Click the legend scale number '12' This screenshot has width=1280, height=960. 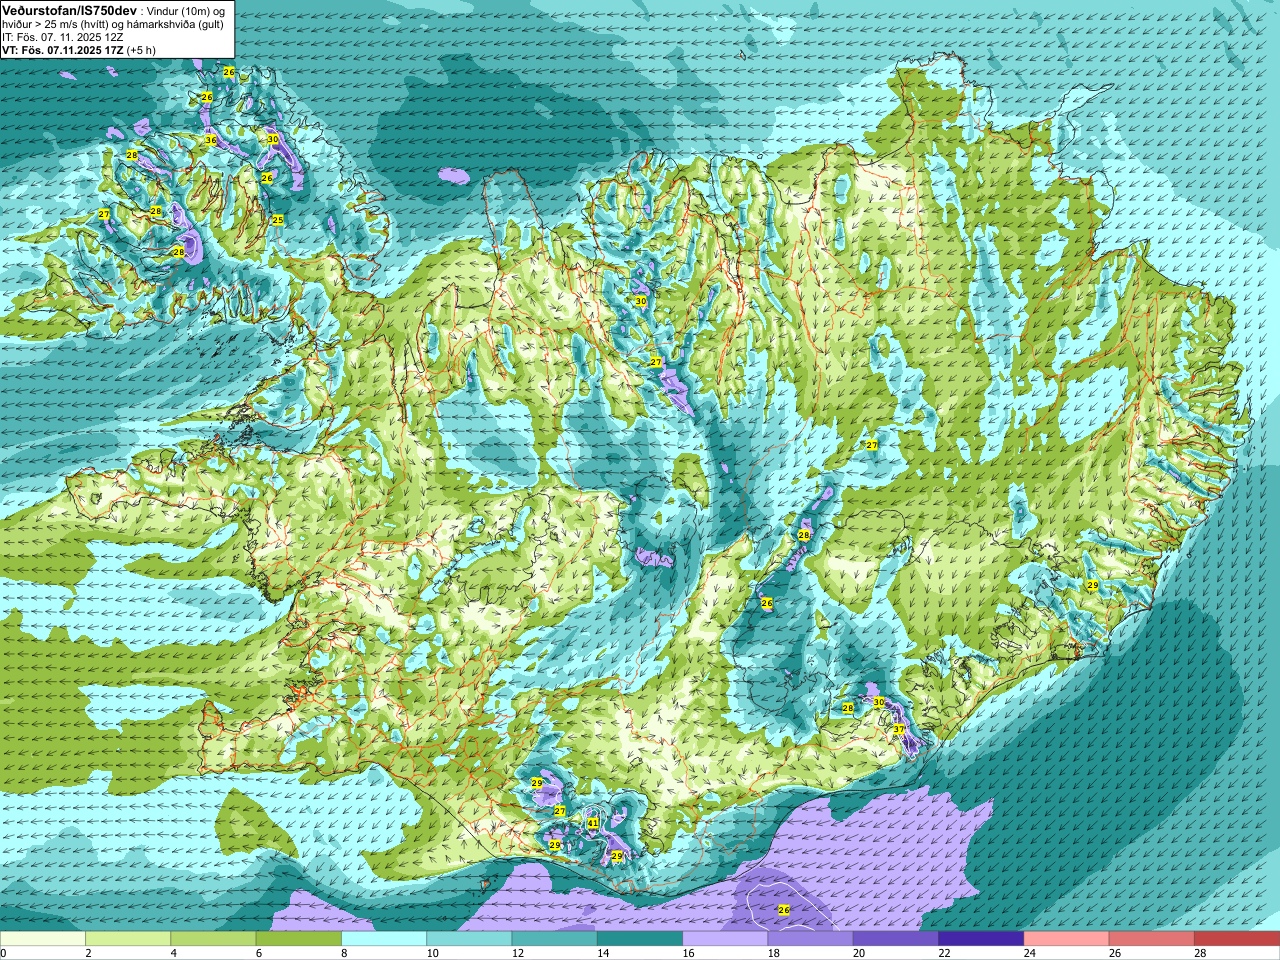517,953
